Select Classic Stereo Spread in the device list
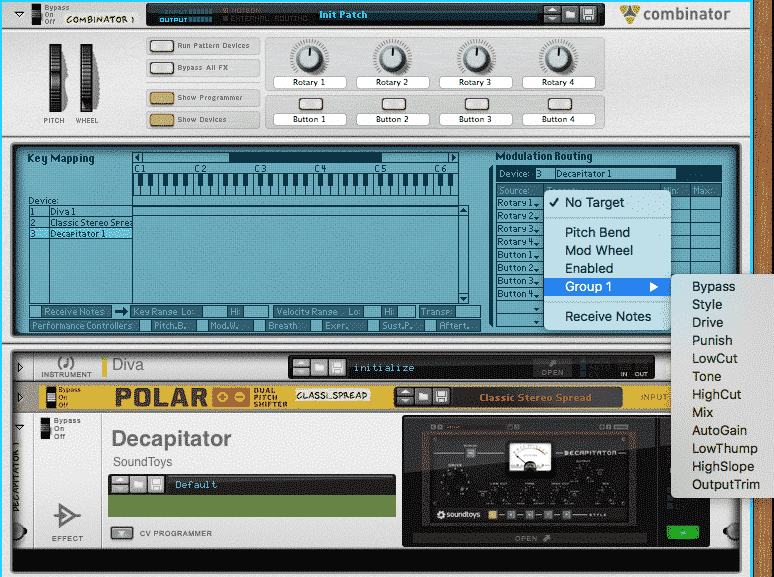The width and height of the screenshot is (774, 577). [x=80, y=223]
